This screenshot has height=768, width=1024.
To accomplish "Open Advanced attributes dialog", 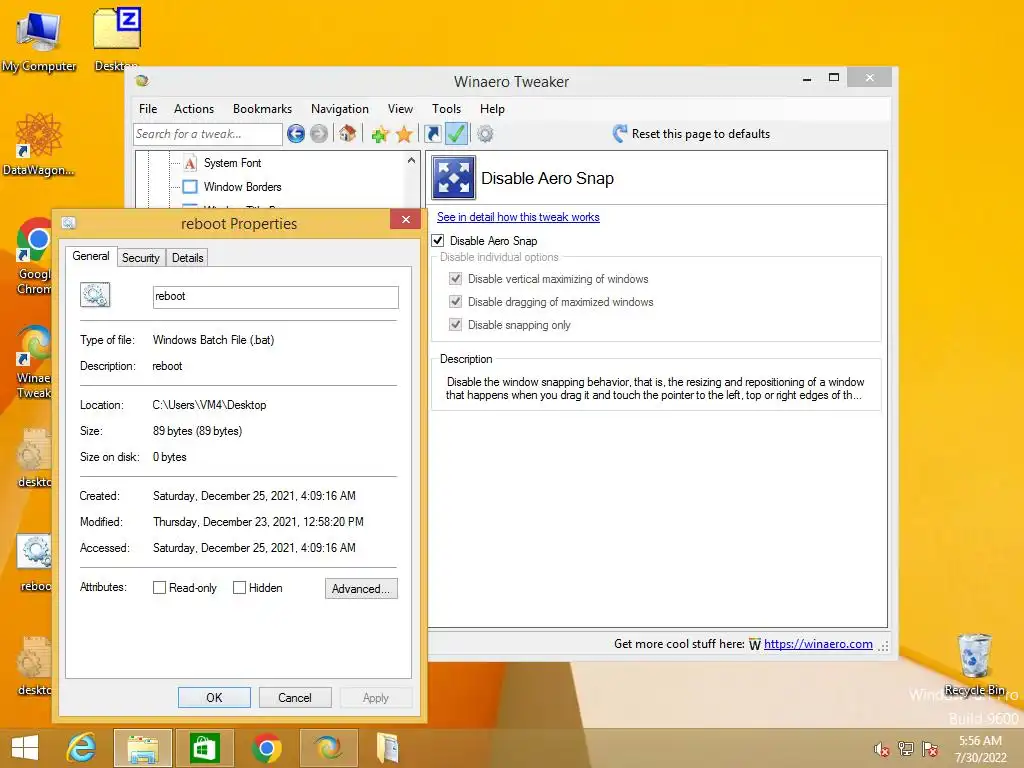I will click(361, 588).
